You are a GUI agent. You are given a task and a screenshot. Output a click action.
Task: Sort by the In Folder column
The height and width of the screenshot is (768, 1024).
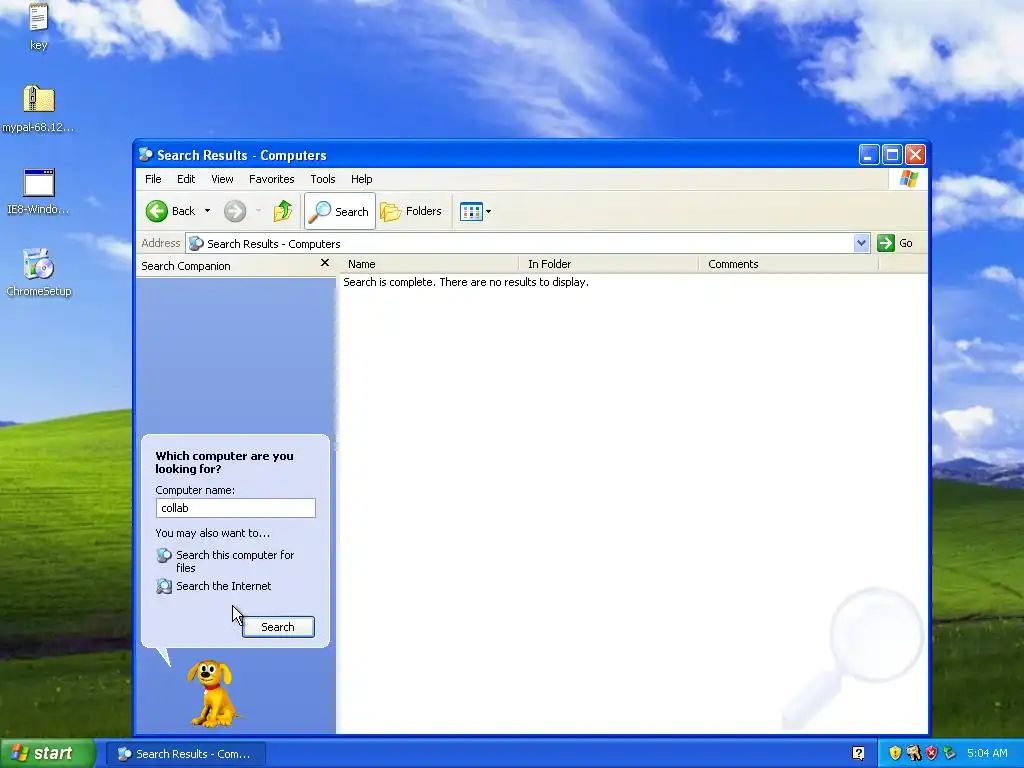pos(609,264)
